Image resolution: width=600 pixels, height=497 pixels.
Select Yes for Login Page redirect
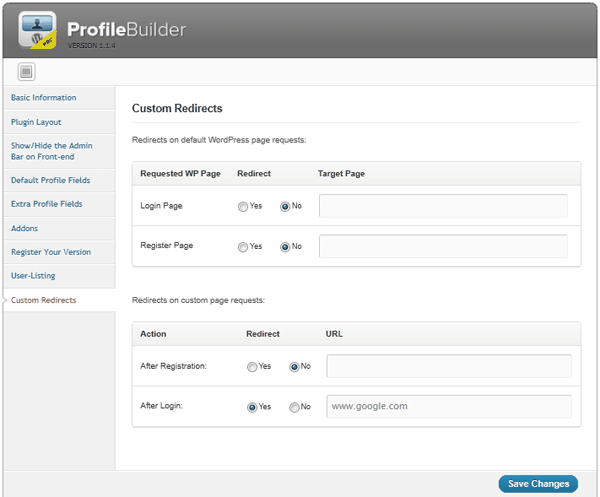243,207
